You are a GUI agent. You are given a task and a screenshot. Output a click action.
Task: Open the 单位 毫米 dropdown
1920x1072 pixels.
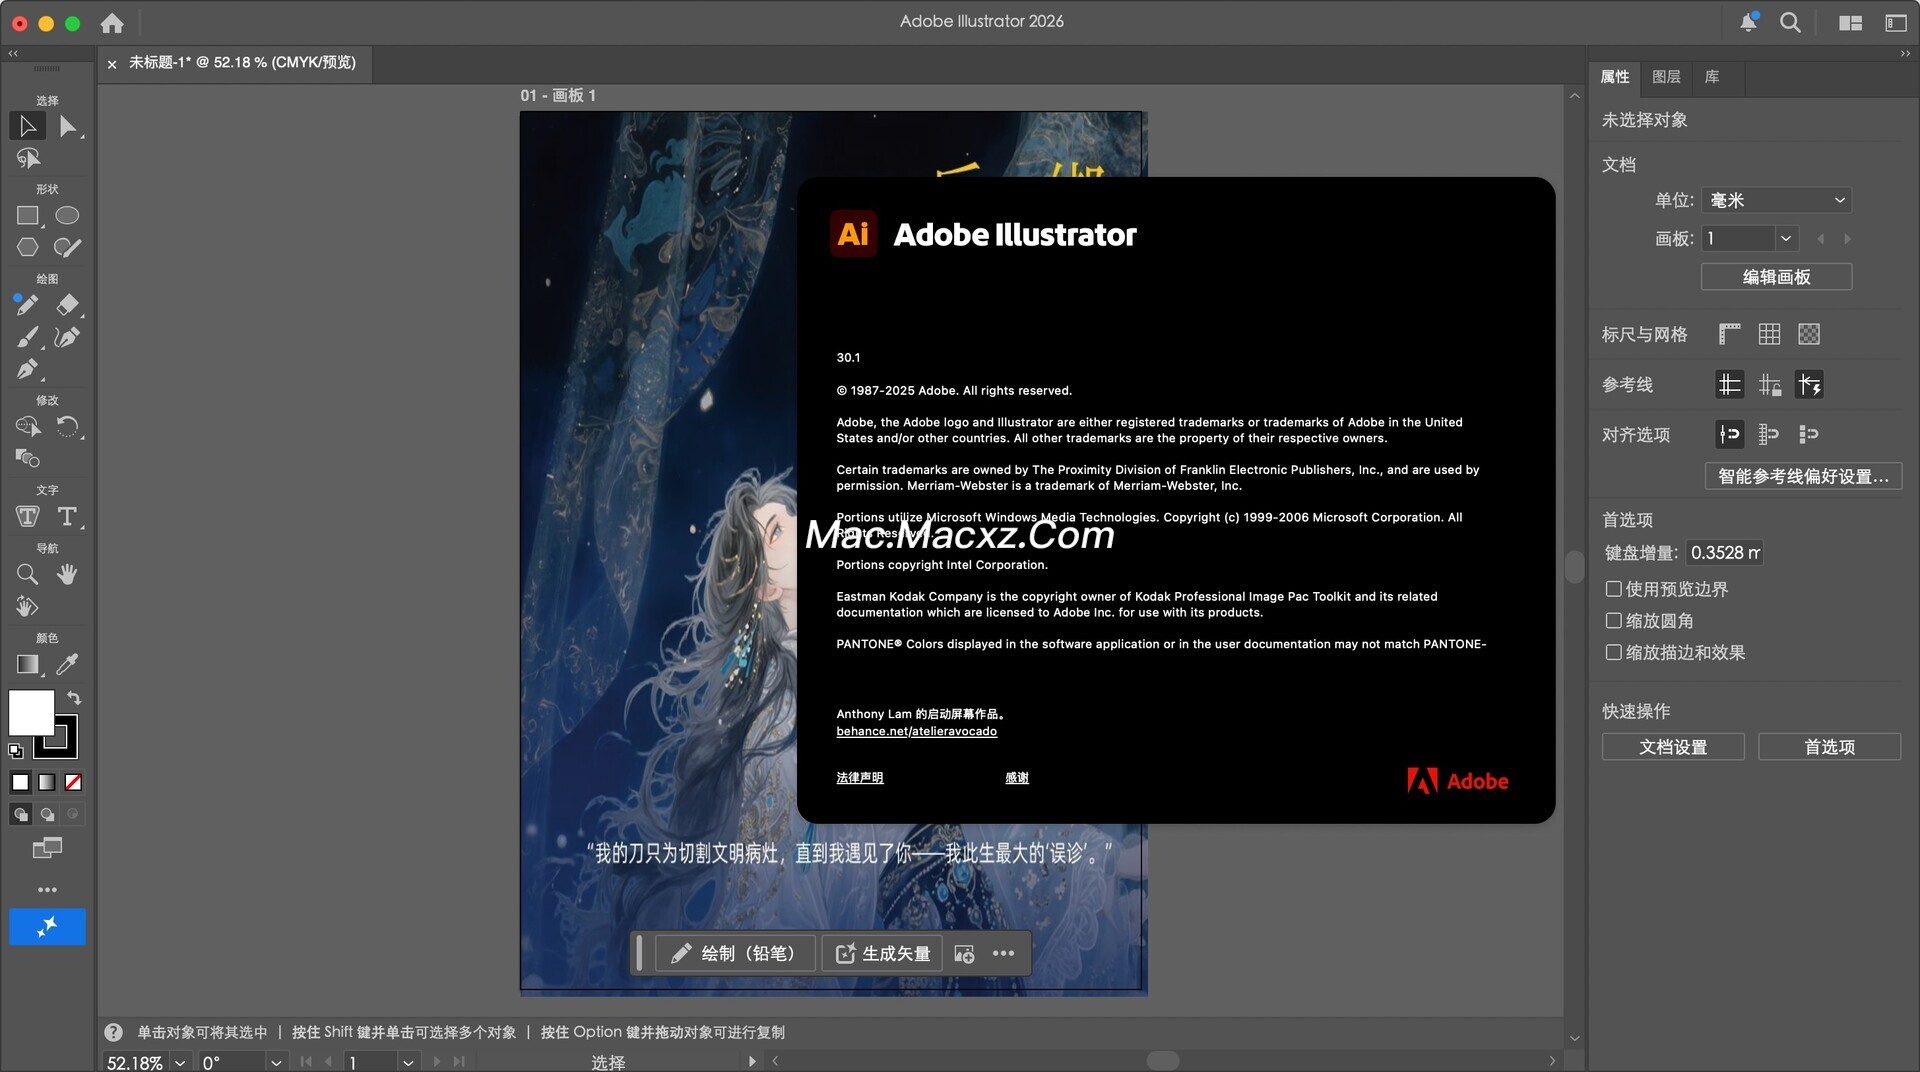click(x=1776, y=200)
